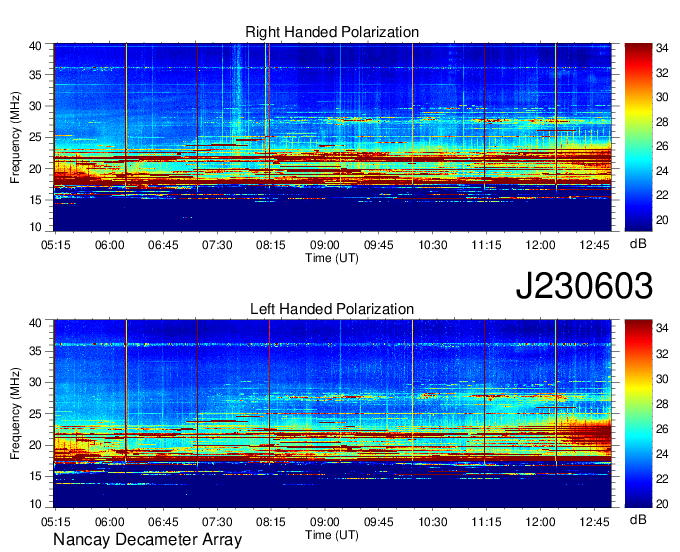Click the 08:15 time tick on Right Handed plot
Screen dimensions: 680x552
point(271,245)
